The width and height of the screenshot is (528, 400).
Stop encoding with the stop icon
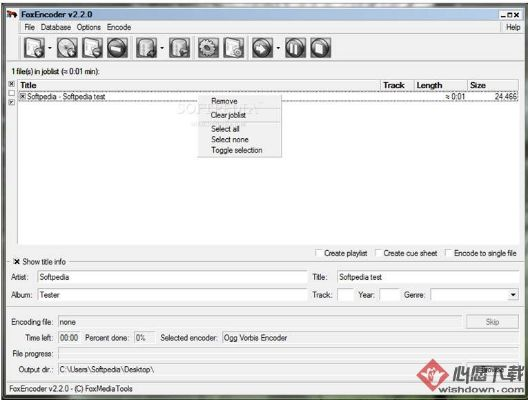pyautogui.click(x=321, y=48)
